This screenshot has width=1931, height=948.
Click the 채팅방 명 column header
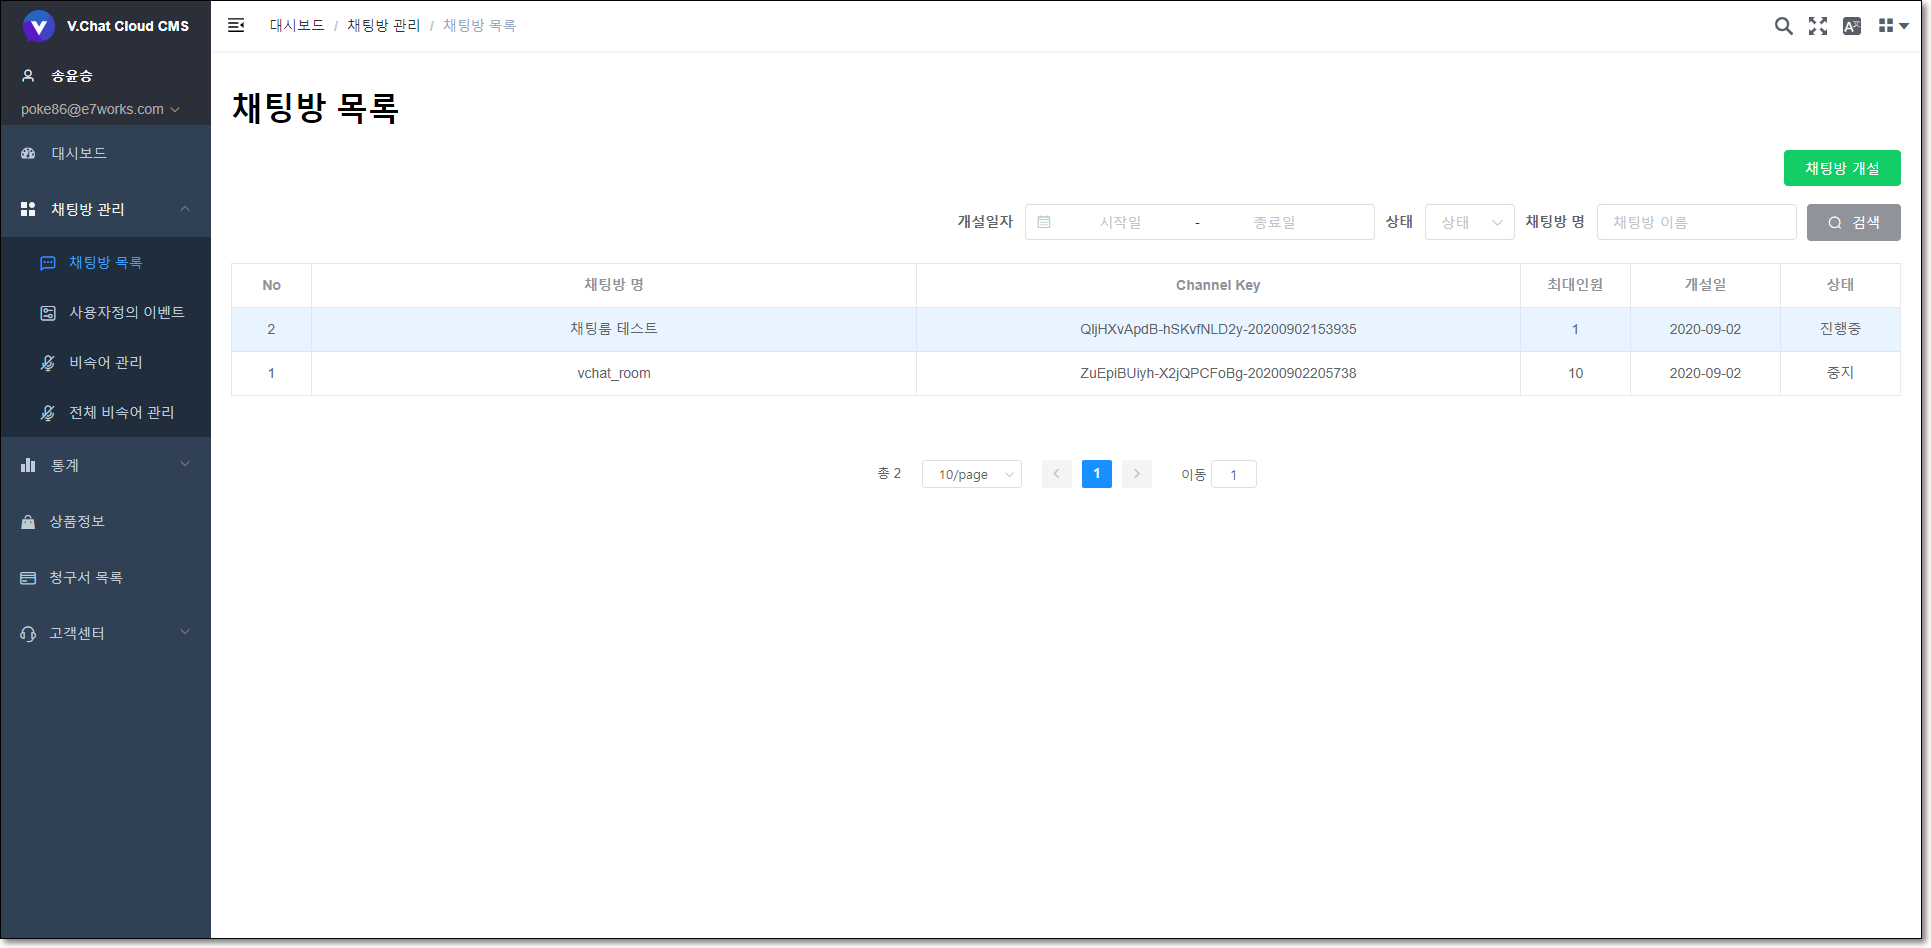(x=614, y=285)
